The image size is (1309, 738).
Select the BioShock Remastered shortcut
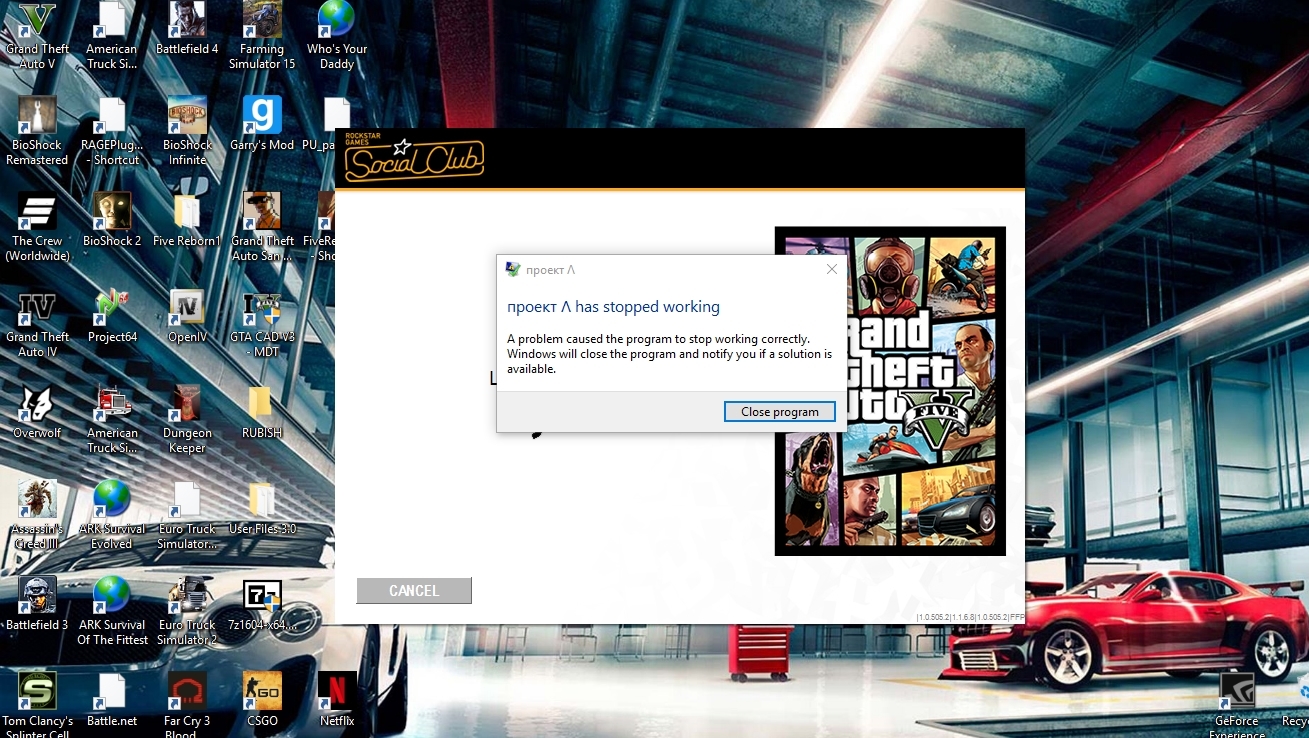click(x=37, y=131)
